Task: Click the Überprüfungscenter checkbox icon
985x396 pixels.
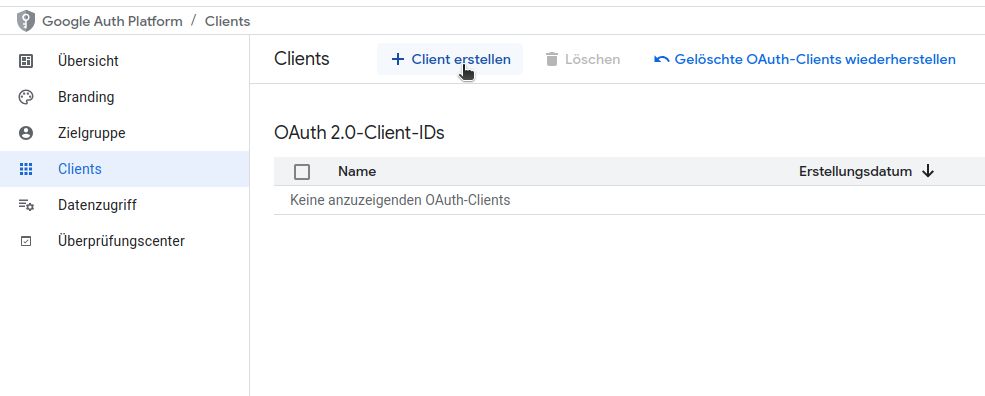Action: pos(26,241)
